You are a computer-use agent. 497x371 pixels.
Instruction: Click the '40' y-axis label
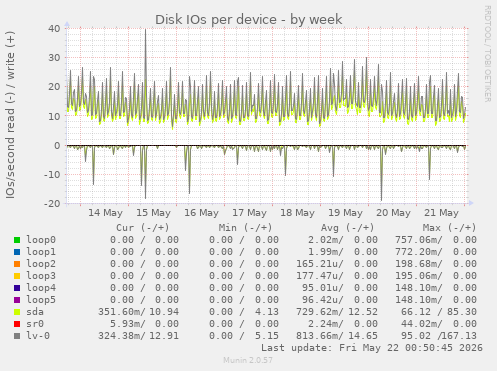(x=54, y=28)
